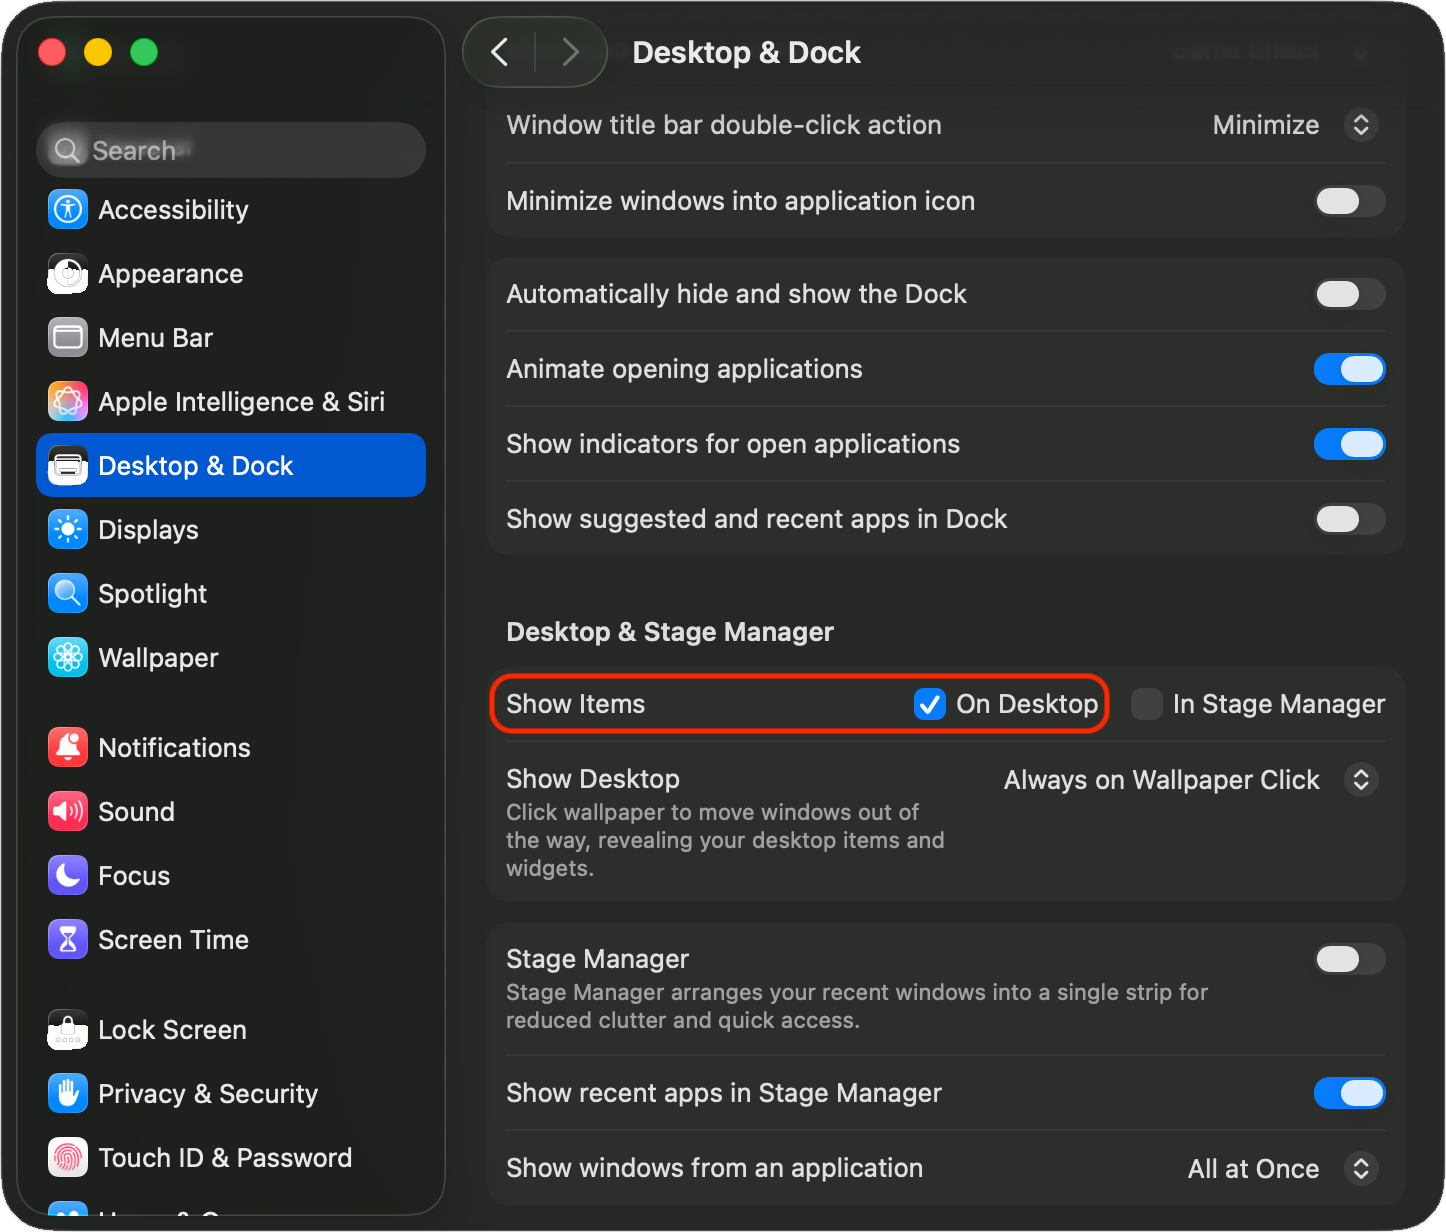
Task: Click the Accessibility icon in sidebar
Action: point(68,210)
